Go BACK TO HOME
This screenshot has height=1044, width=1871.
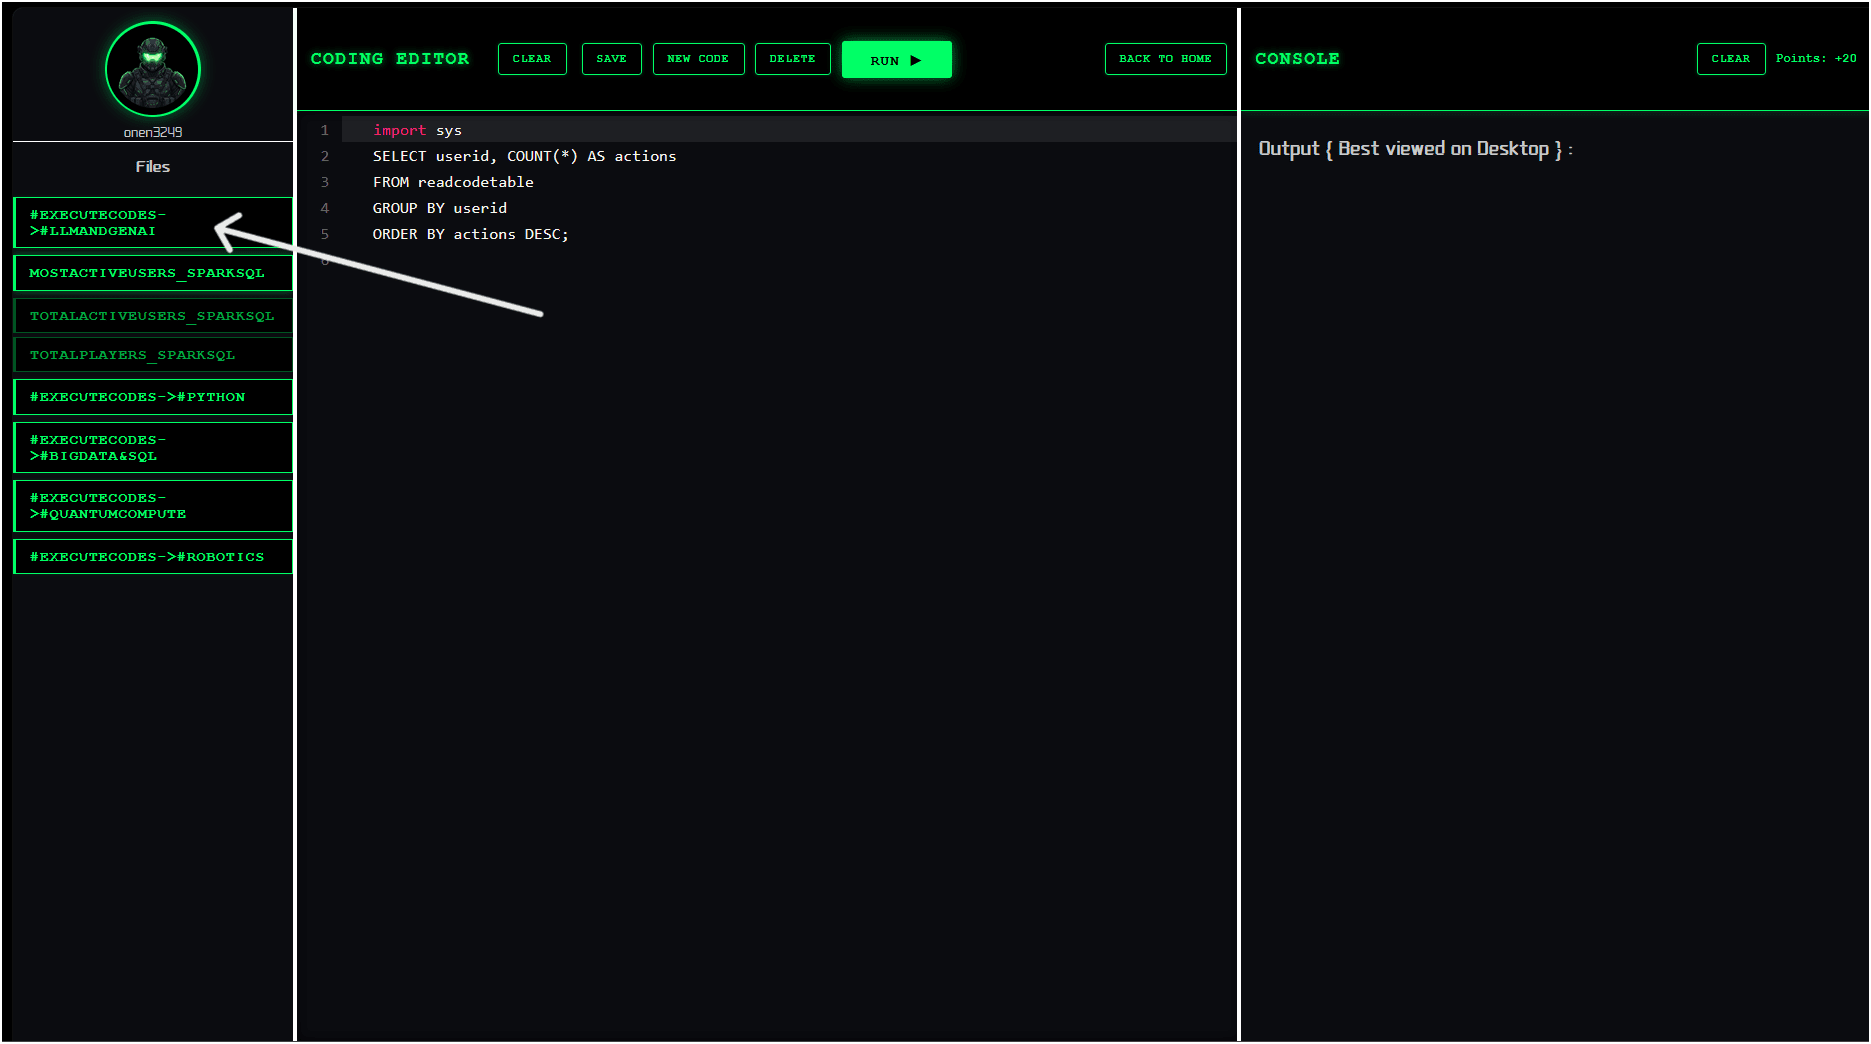pos(1165,59)
